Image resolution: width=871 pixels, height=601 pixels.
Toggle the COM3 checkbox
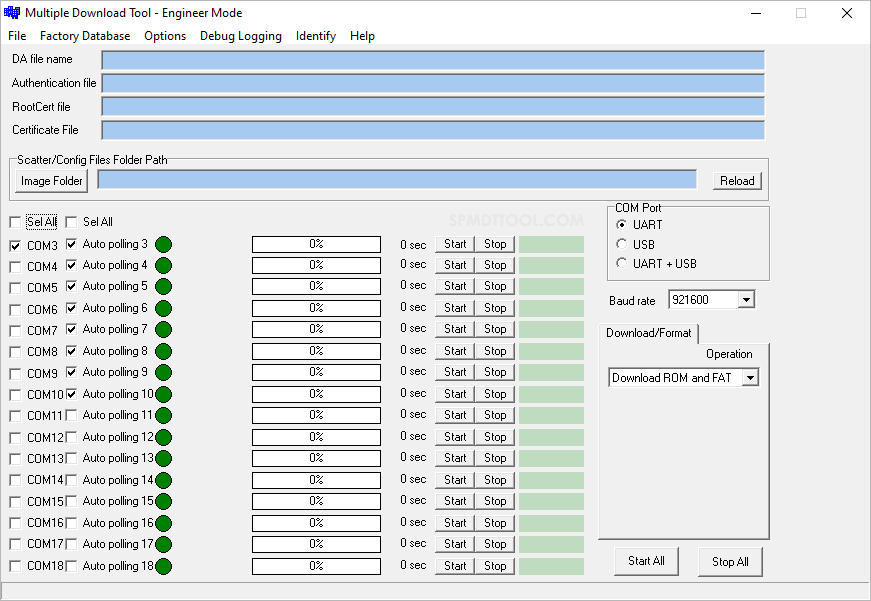16,246
